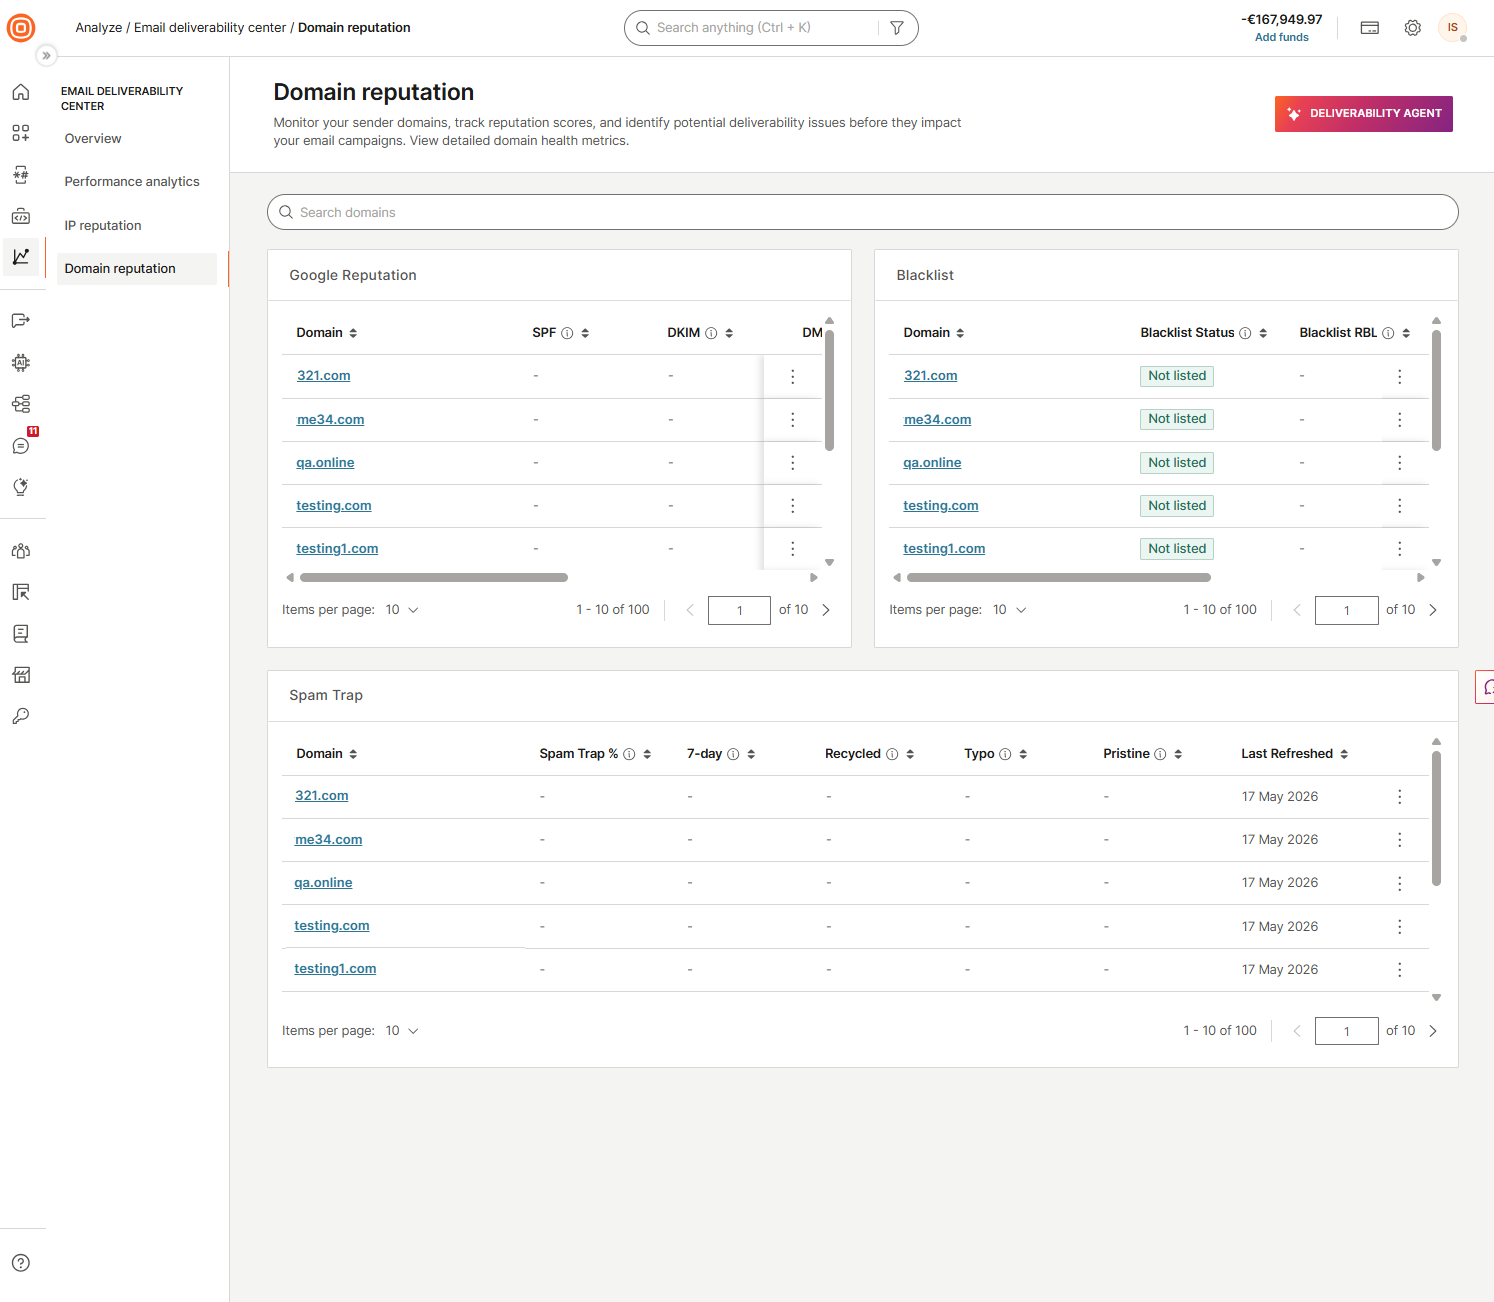
Task: Open the lightbulb ideas sidebar icon
Action: tap(21, 487)
